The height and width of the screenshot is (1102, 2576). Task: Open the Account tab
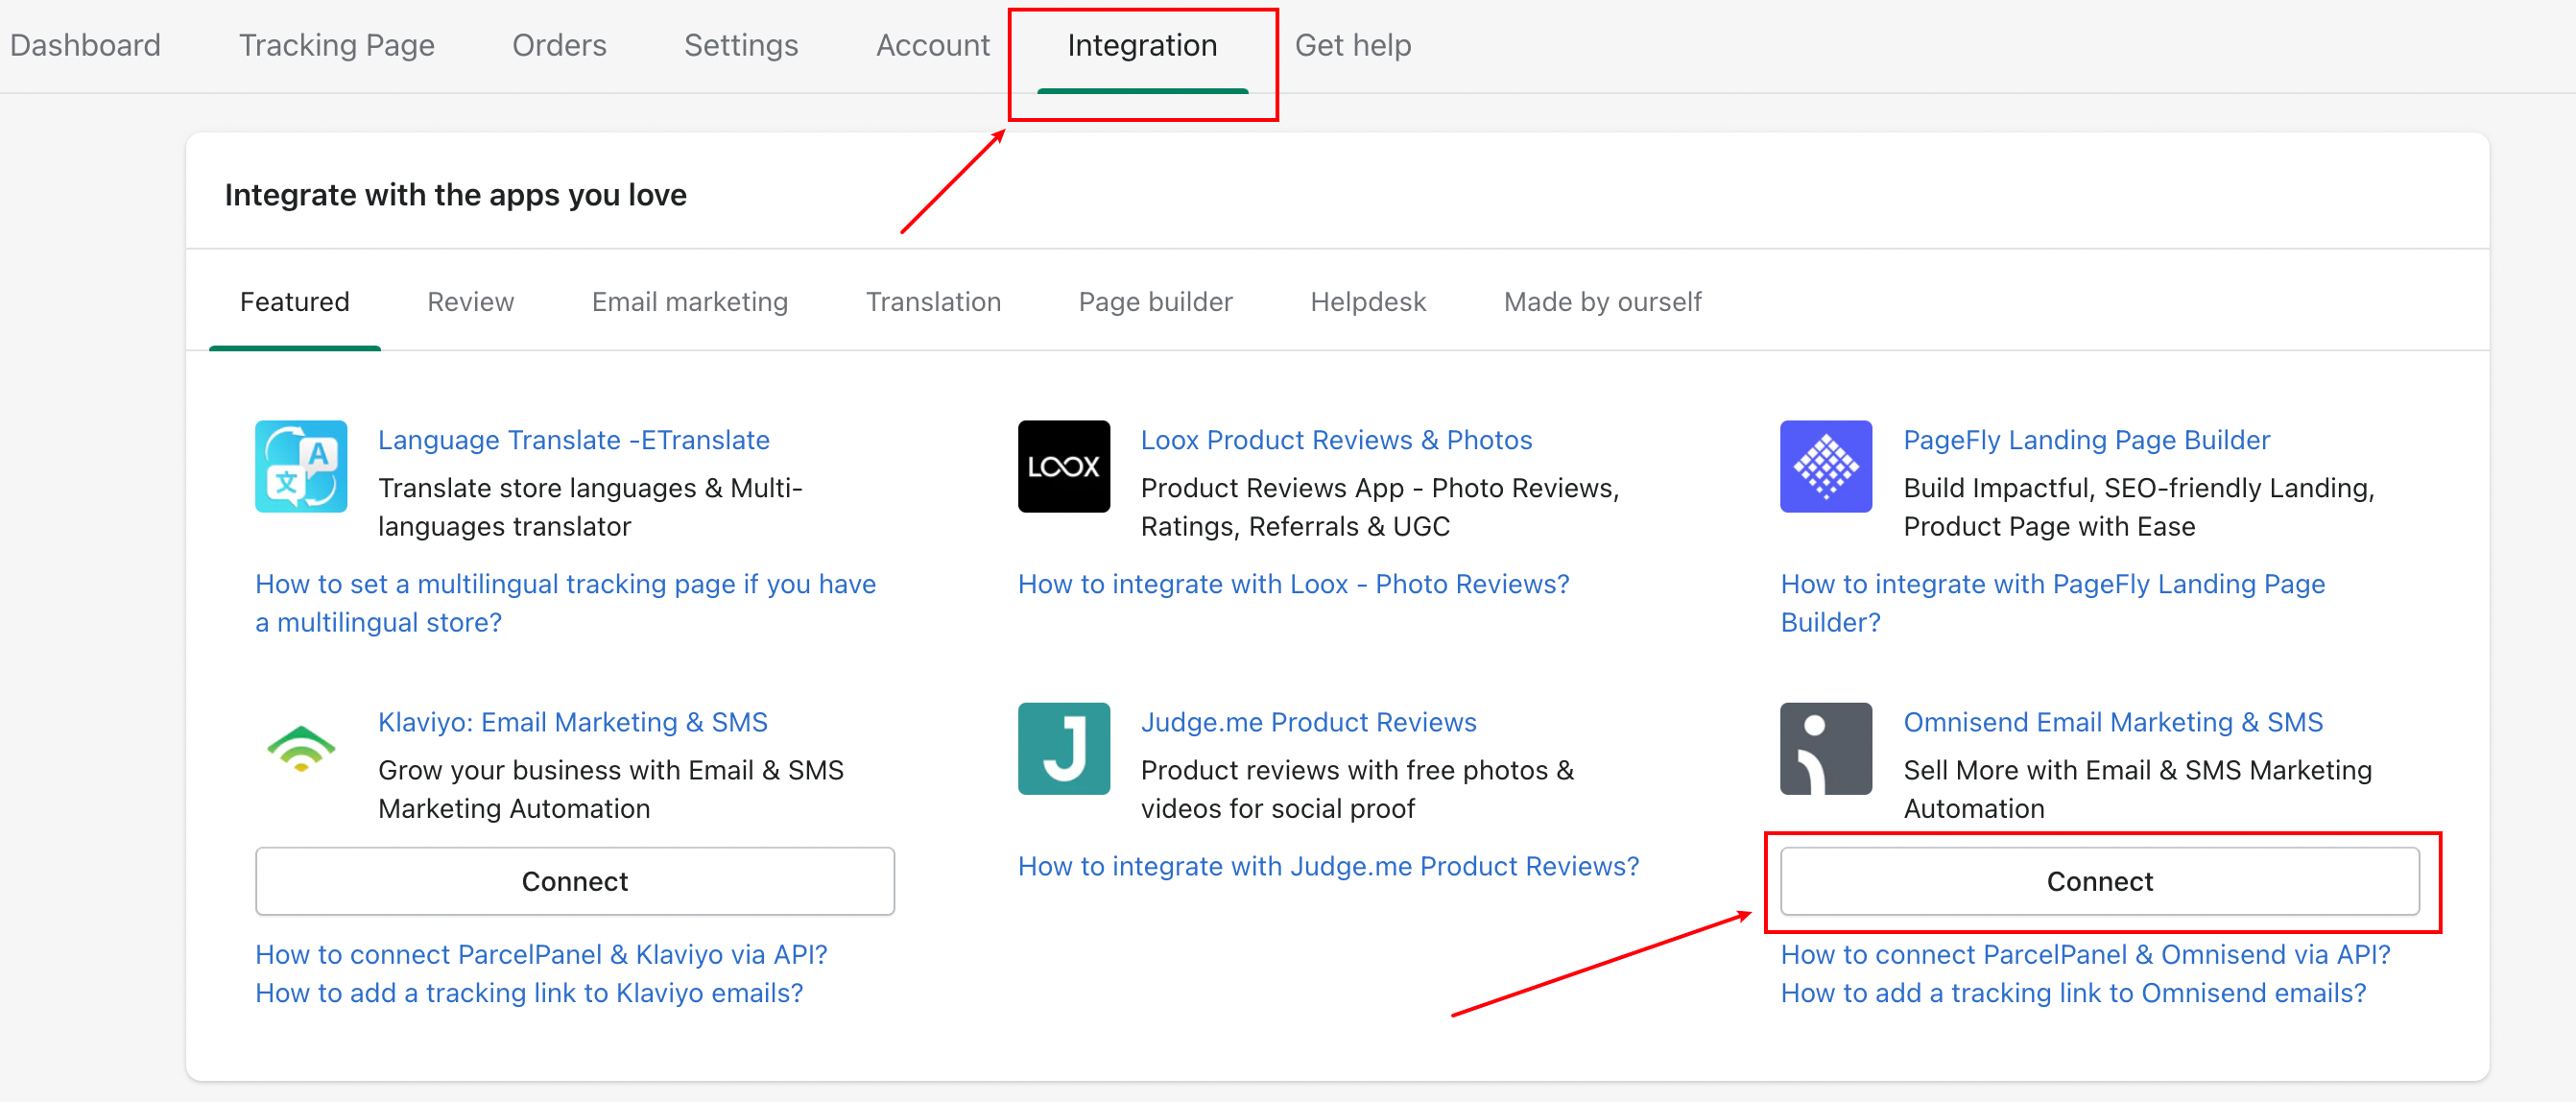(x=933, y=45)
